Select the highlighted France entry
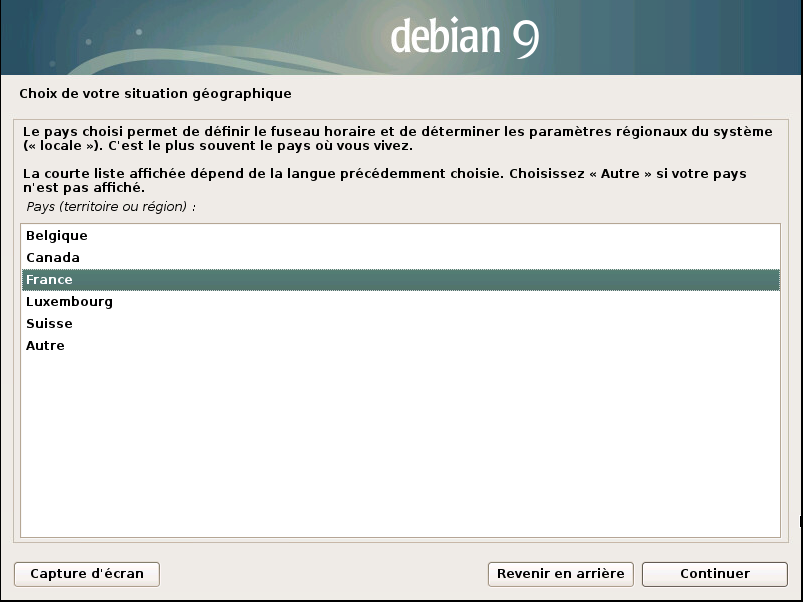The width and height of the screenshot is (803, 602). 400,280
